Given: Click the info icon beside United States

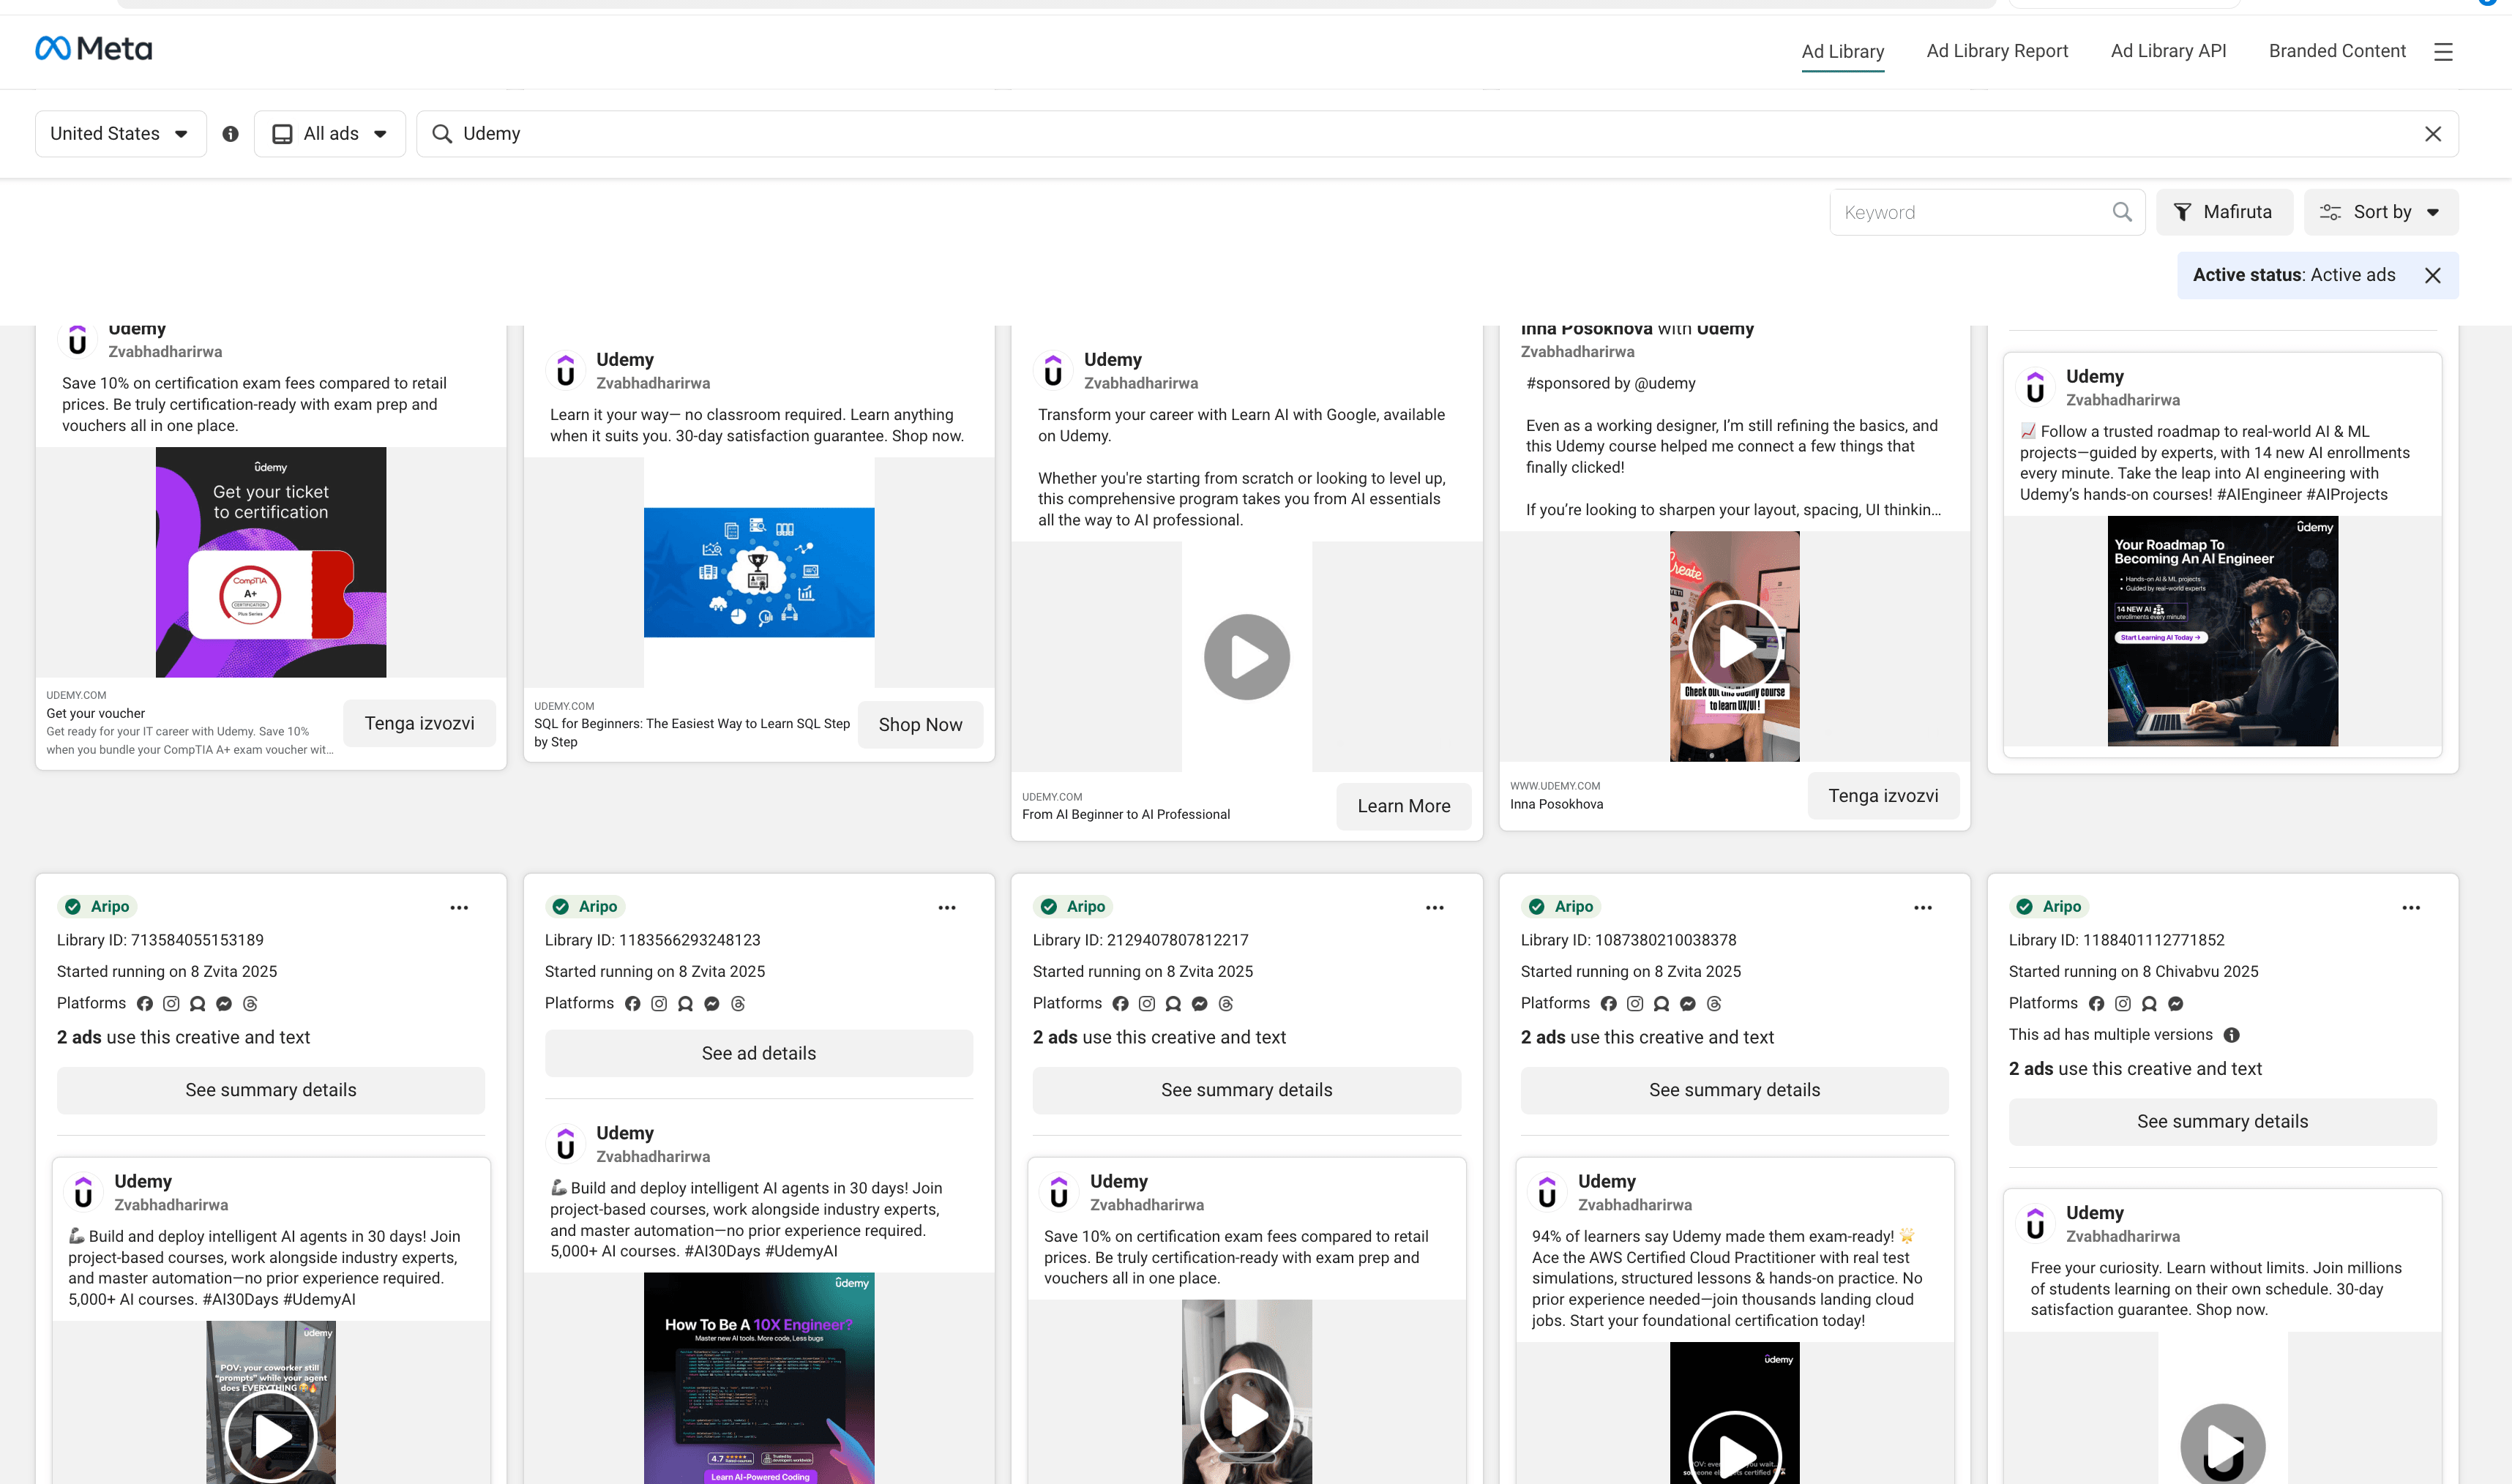Looking at the screenshot, I should [231, 134].
